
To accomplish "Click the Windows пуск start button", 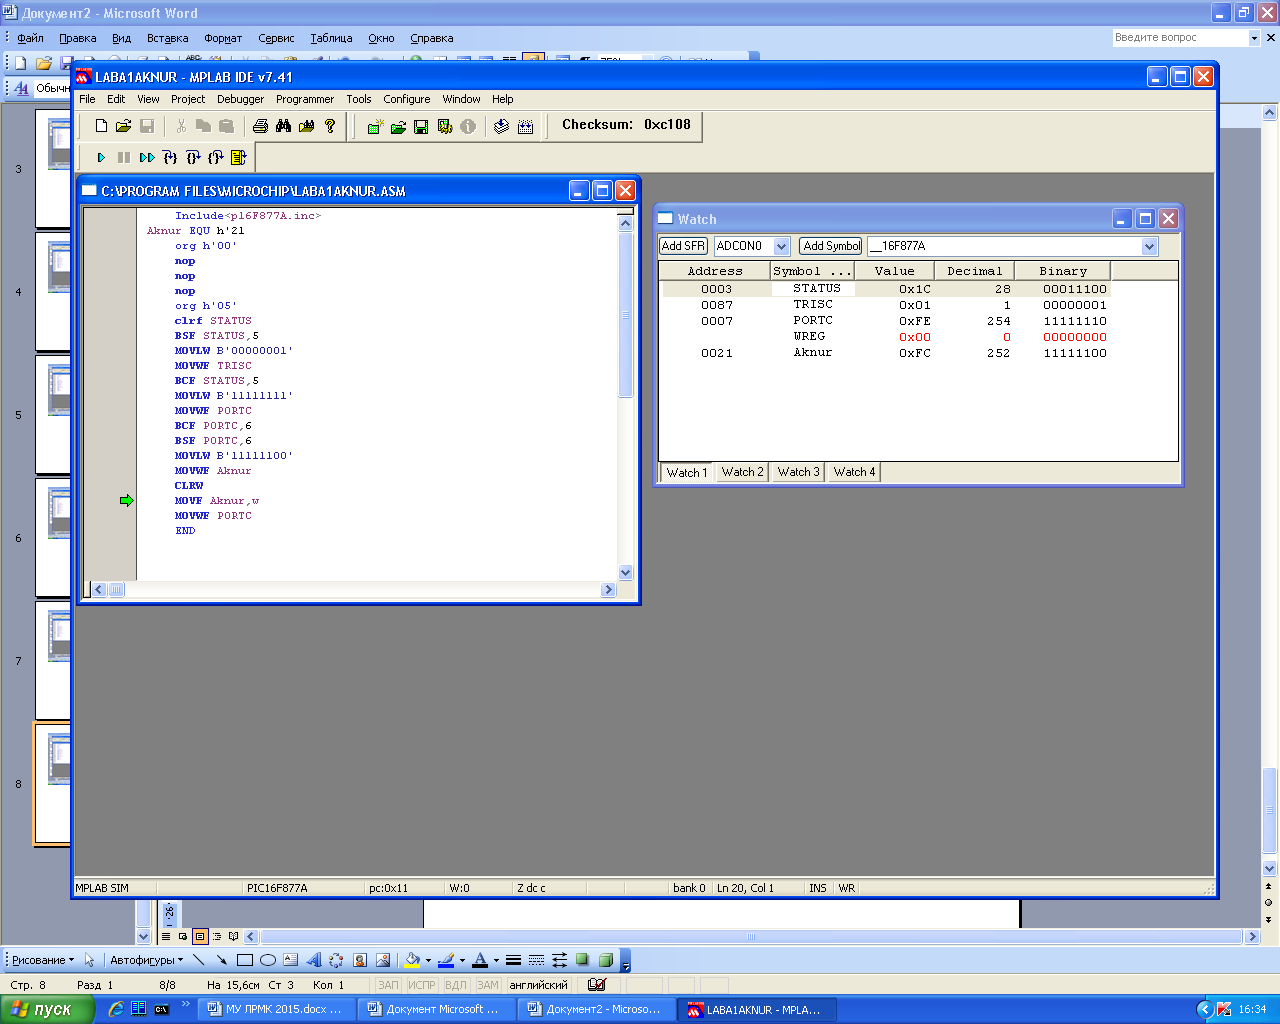I will point(46,1009).
